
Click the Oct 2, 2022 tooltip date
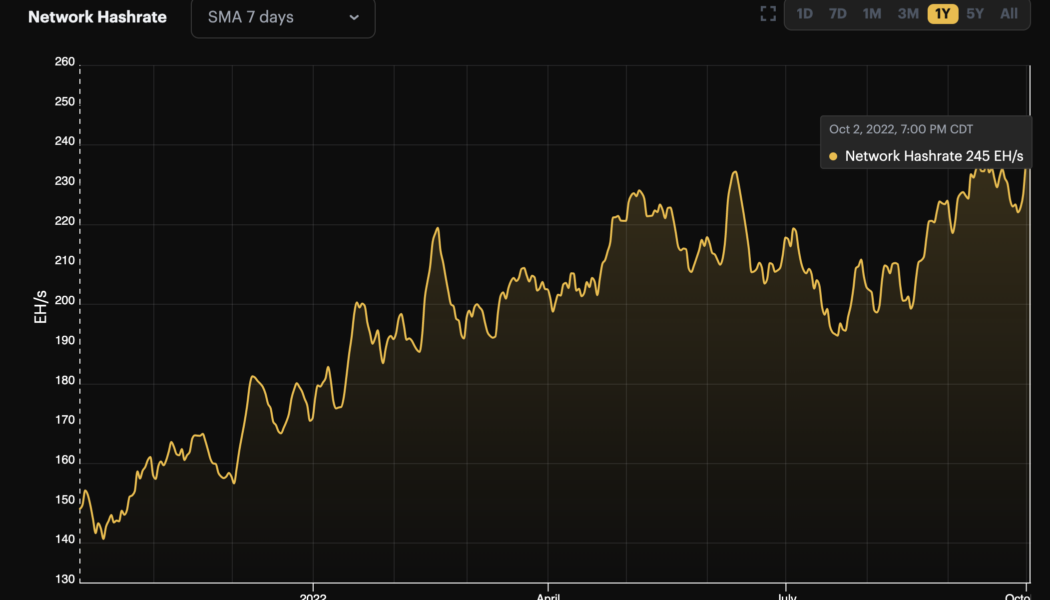(900, 129)
